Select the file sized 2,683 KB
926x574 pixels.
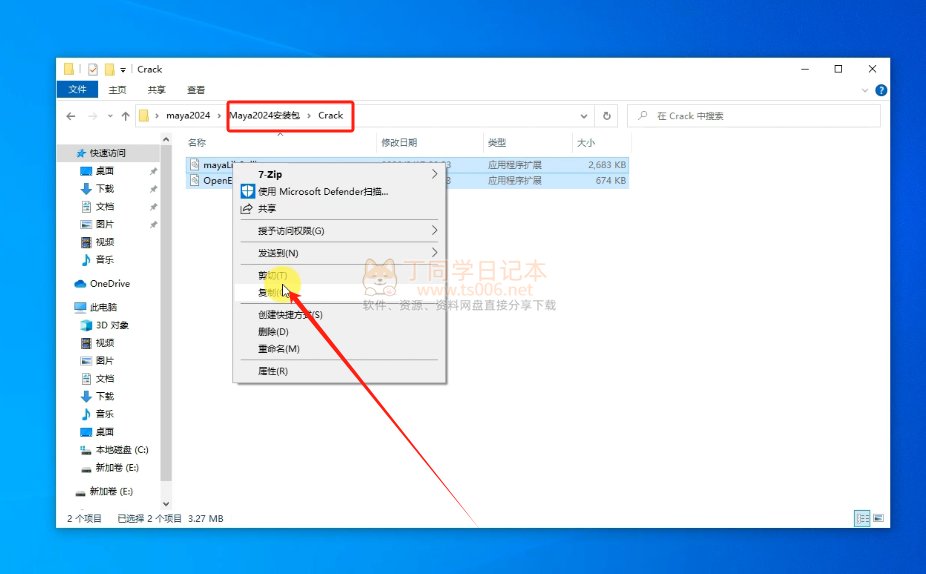click(x=407, y=165)
